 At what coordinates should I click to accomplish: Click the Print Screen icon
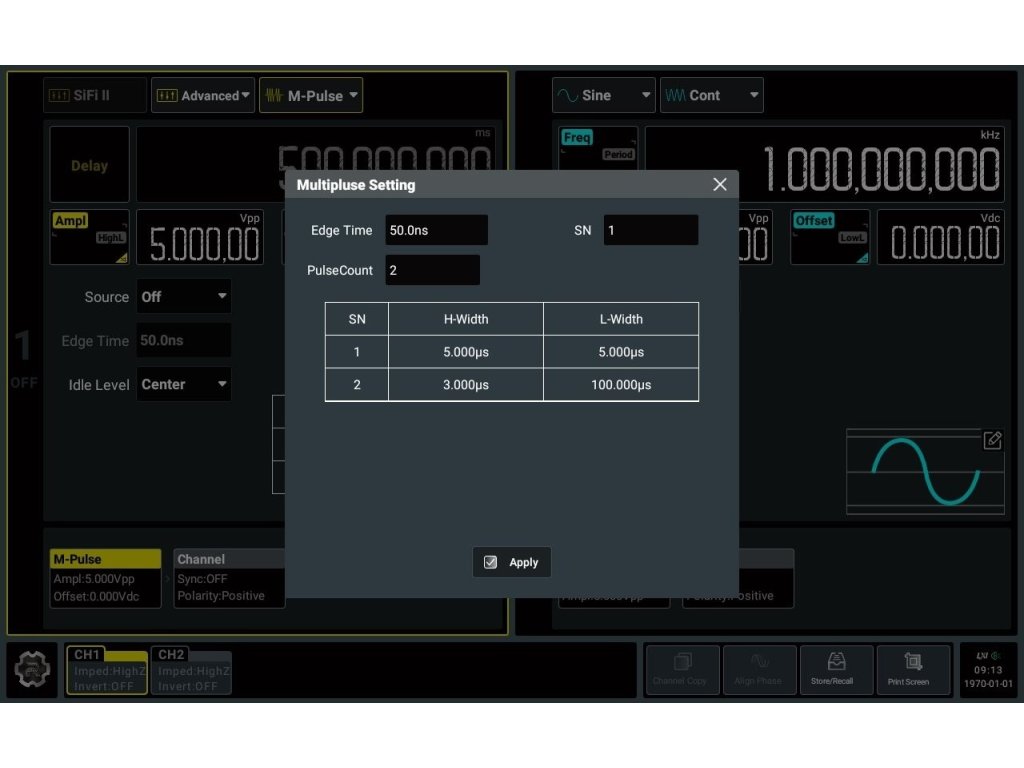[x=913, y=669]
